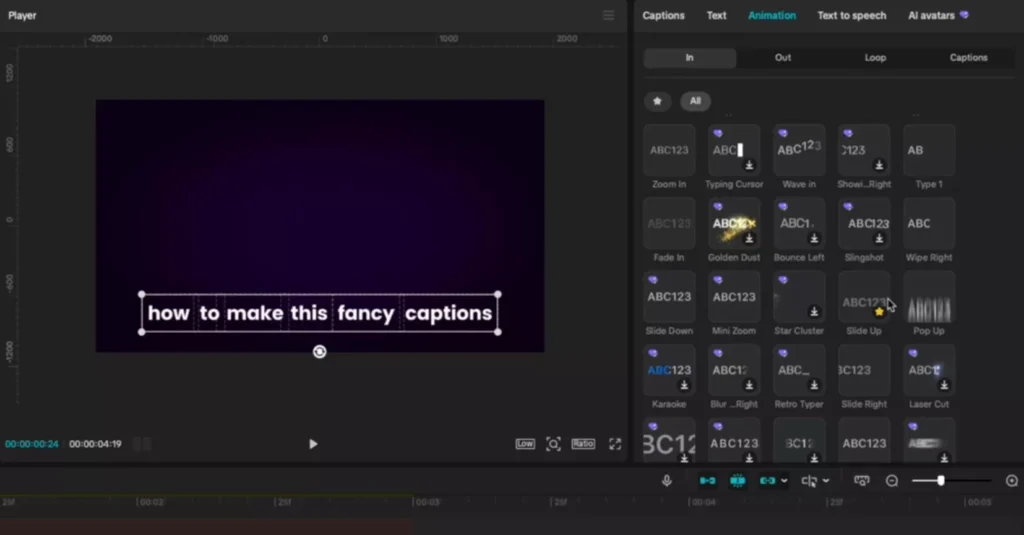Show favorite animations with star filter

pos(657,101)
